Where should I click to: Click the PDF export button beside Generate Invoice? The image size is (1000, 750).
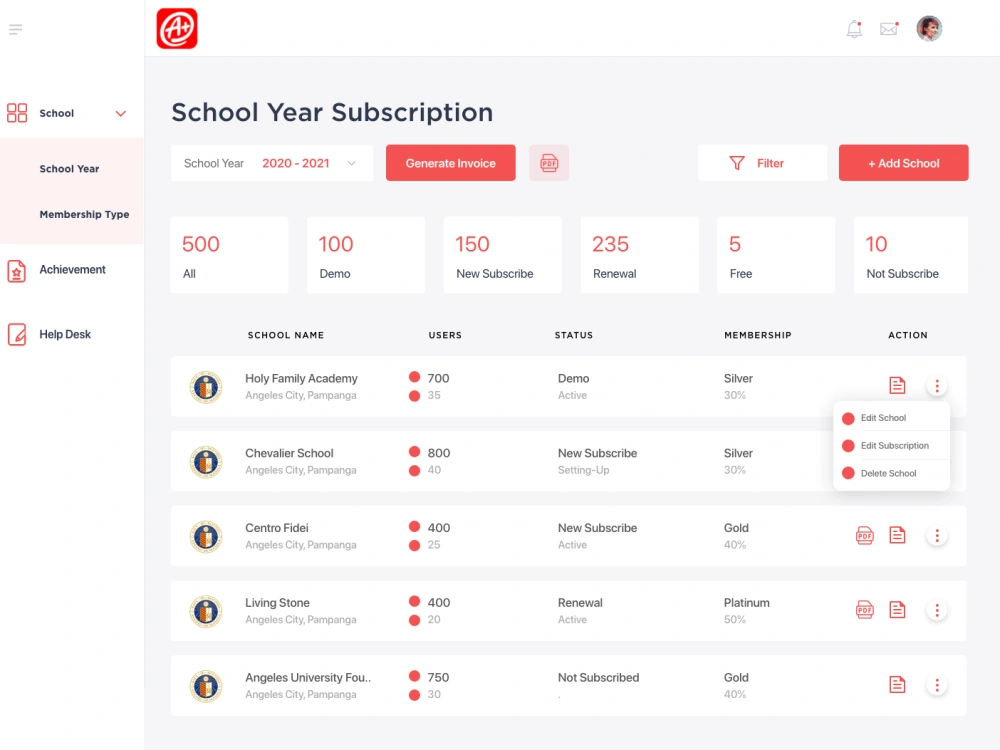[x=549, y=163]
